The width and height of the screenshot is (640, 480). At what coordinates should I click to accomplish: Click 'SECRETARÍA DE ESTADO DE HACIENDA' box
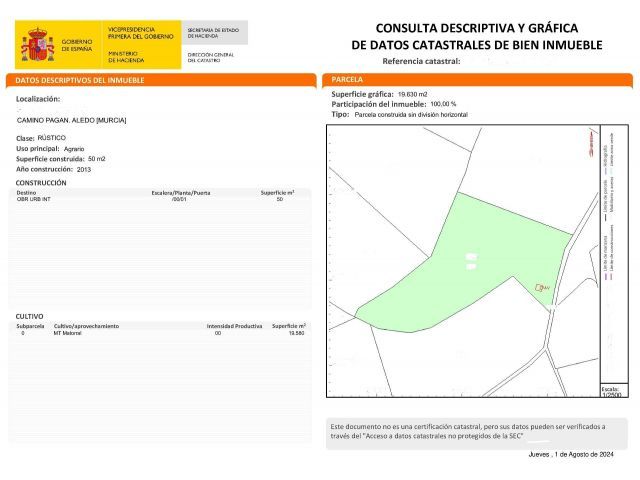pos(215,33)
